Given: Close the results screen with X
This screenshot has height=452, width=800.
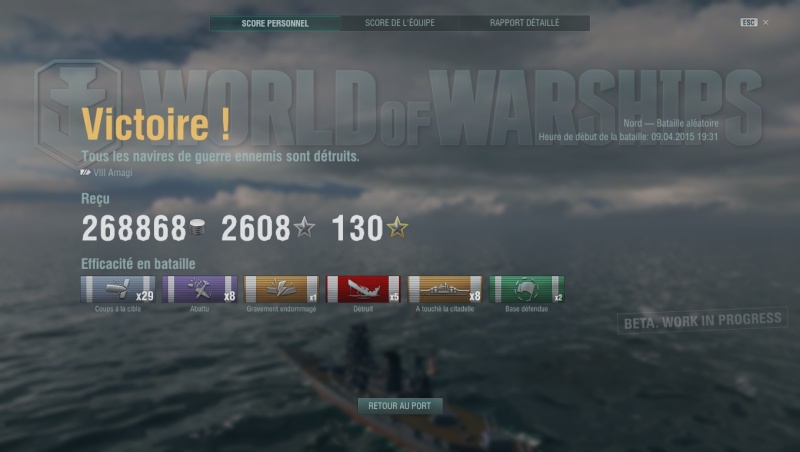Looking at the screenshot, I should point(766,22).
